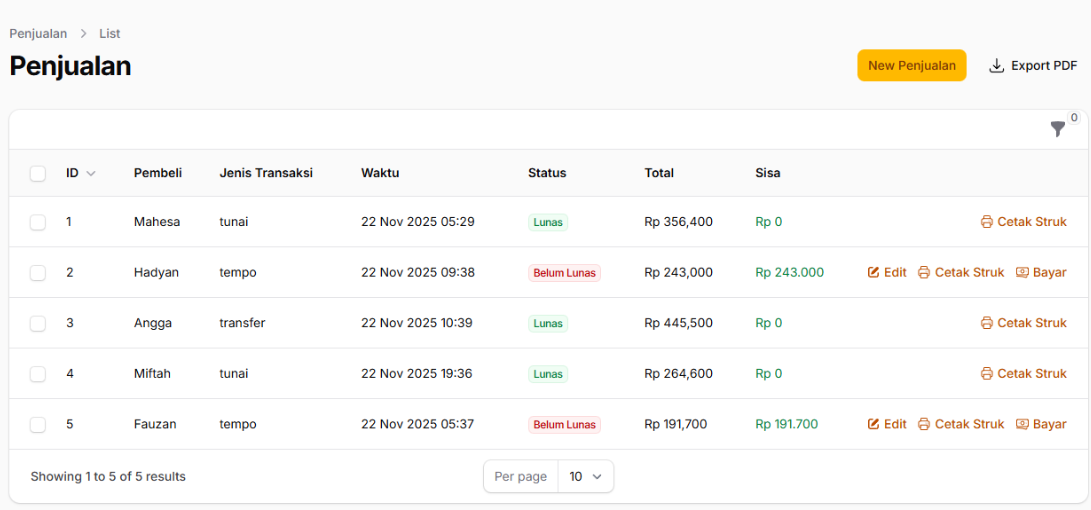This screenshot has height=510, width=1091.
Task: Click printer icon in Hadyan's row
Action: pos(924,272)
